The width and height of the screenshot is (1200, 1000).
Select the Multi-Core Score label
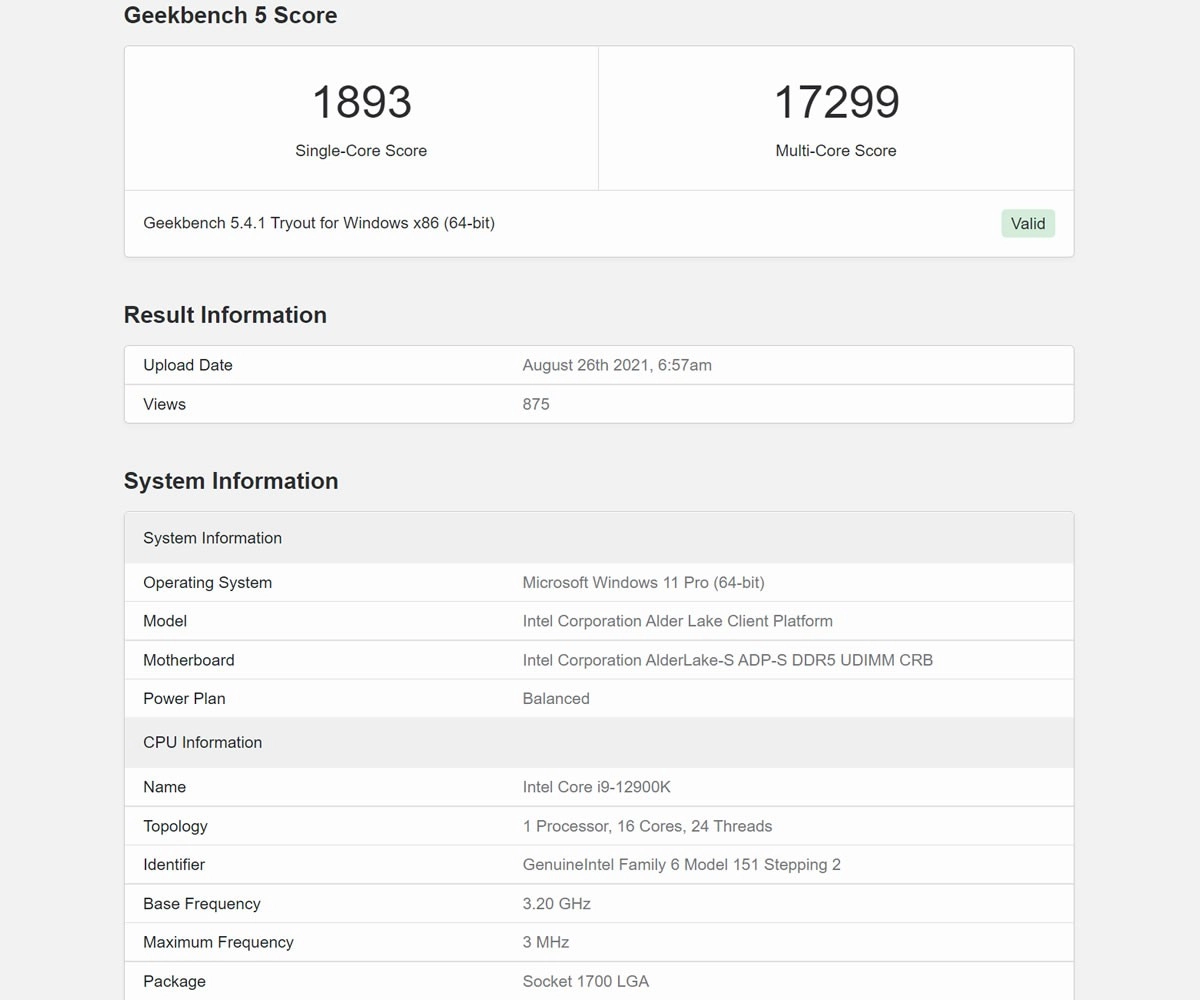coord(836,151)
